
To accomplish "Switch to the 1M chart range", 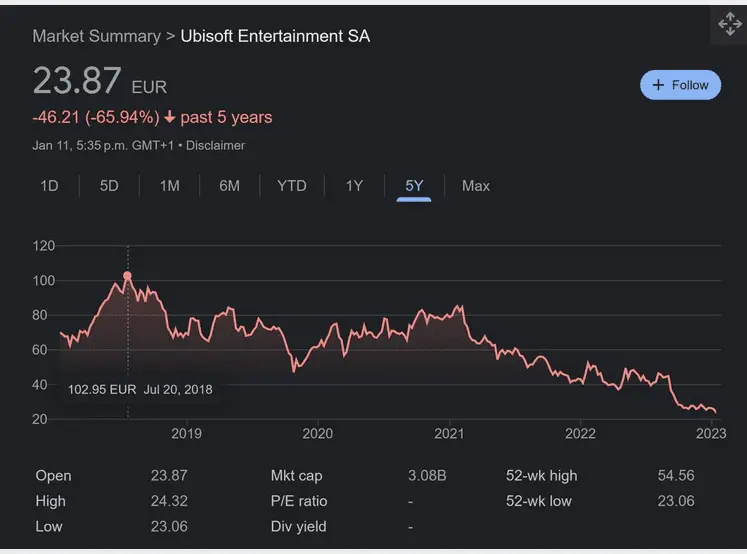I will [170, 186].
